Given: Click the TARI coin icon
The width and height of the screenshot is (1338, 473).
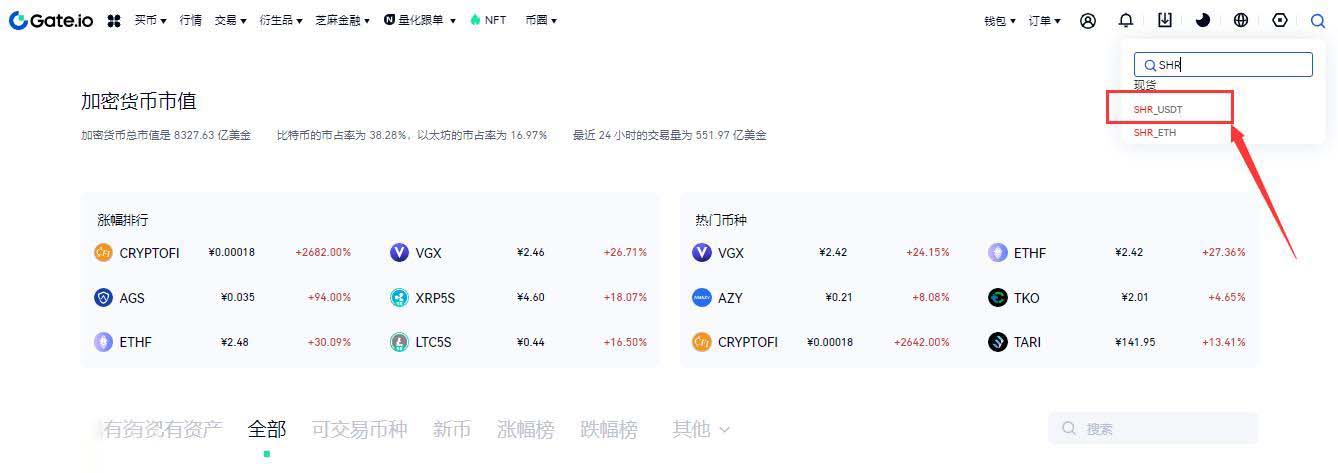Looking at the screenshot, I should (x=998, y=342).
